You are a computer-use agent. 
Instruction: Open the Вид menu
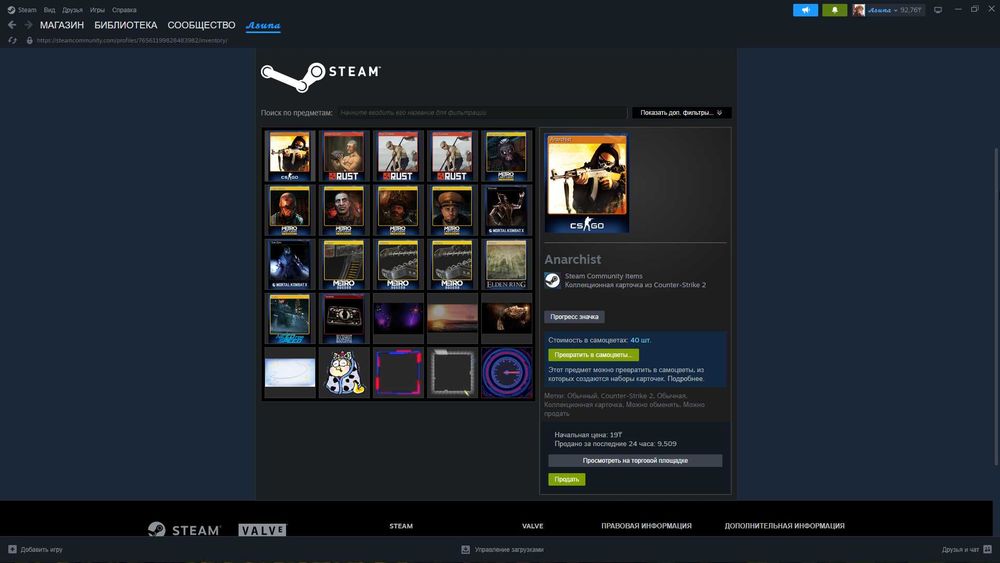(x=49, y=10)
